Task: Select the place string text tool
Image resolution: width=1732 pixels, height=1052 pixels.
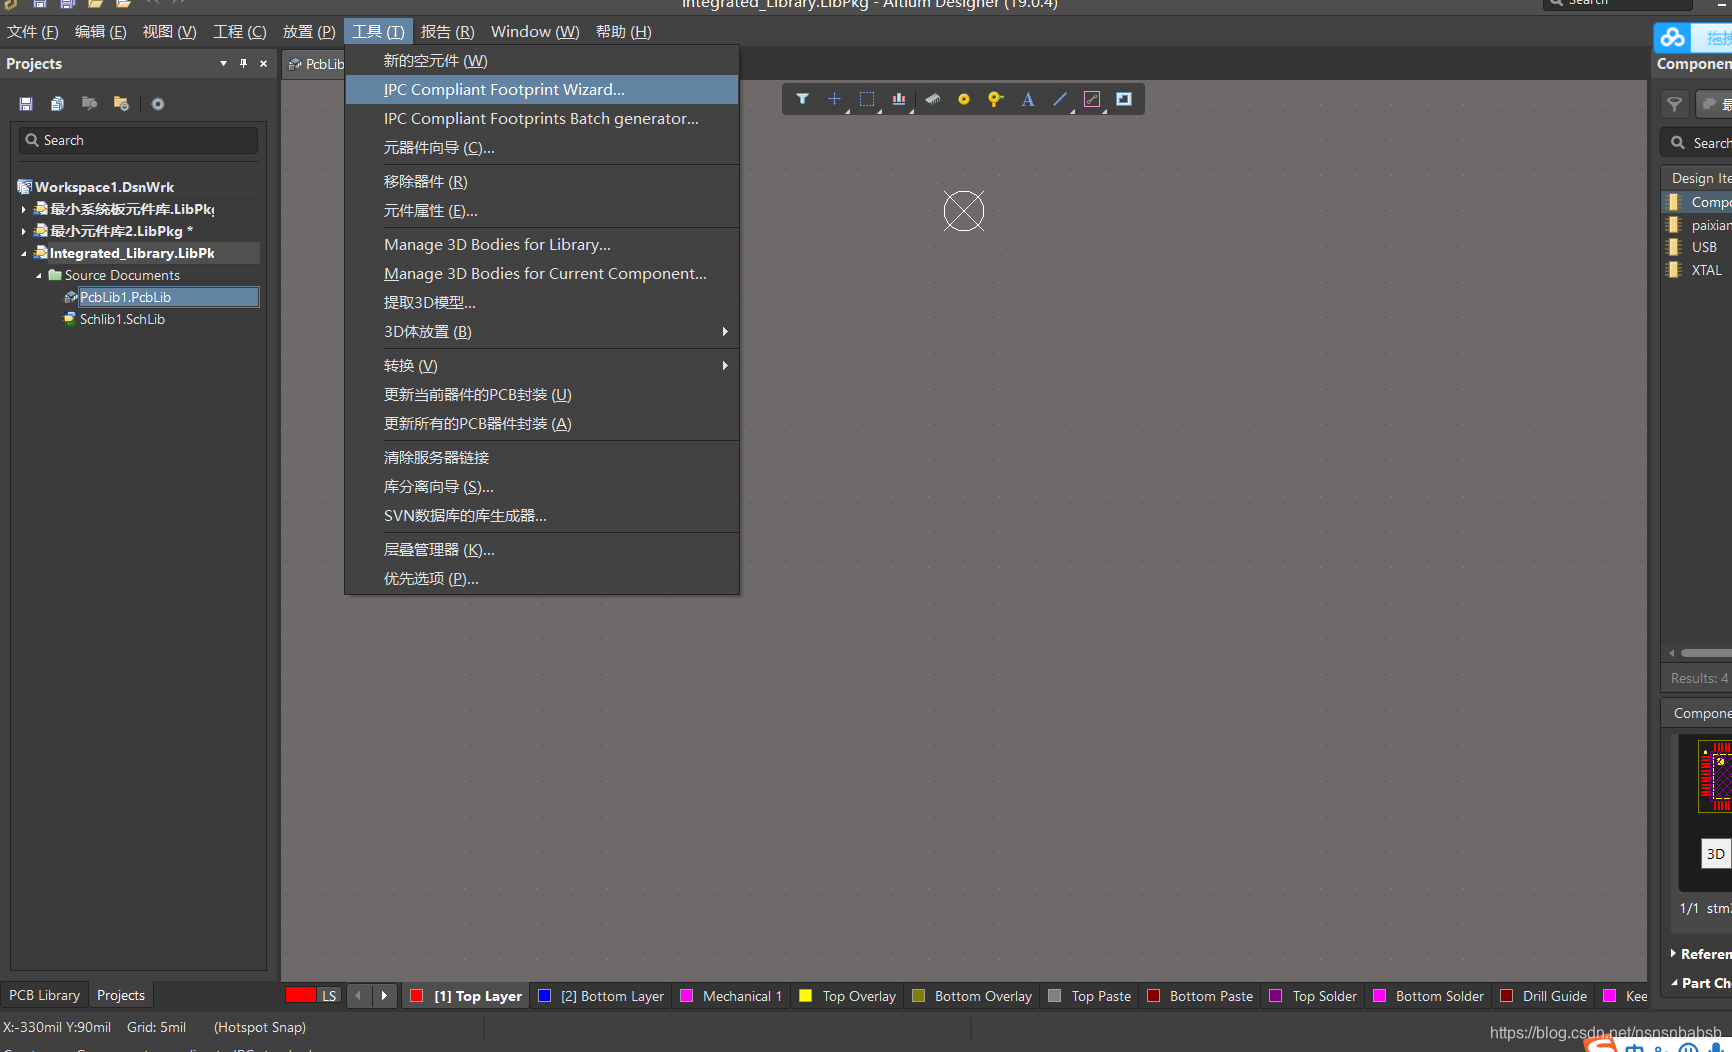Action: click(1028, 99)
